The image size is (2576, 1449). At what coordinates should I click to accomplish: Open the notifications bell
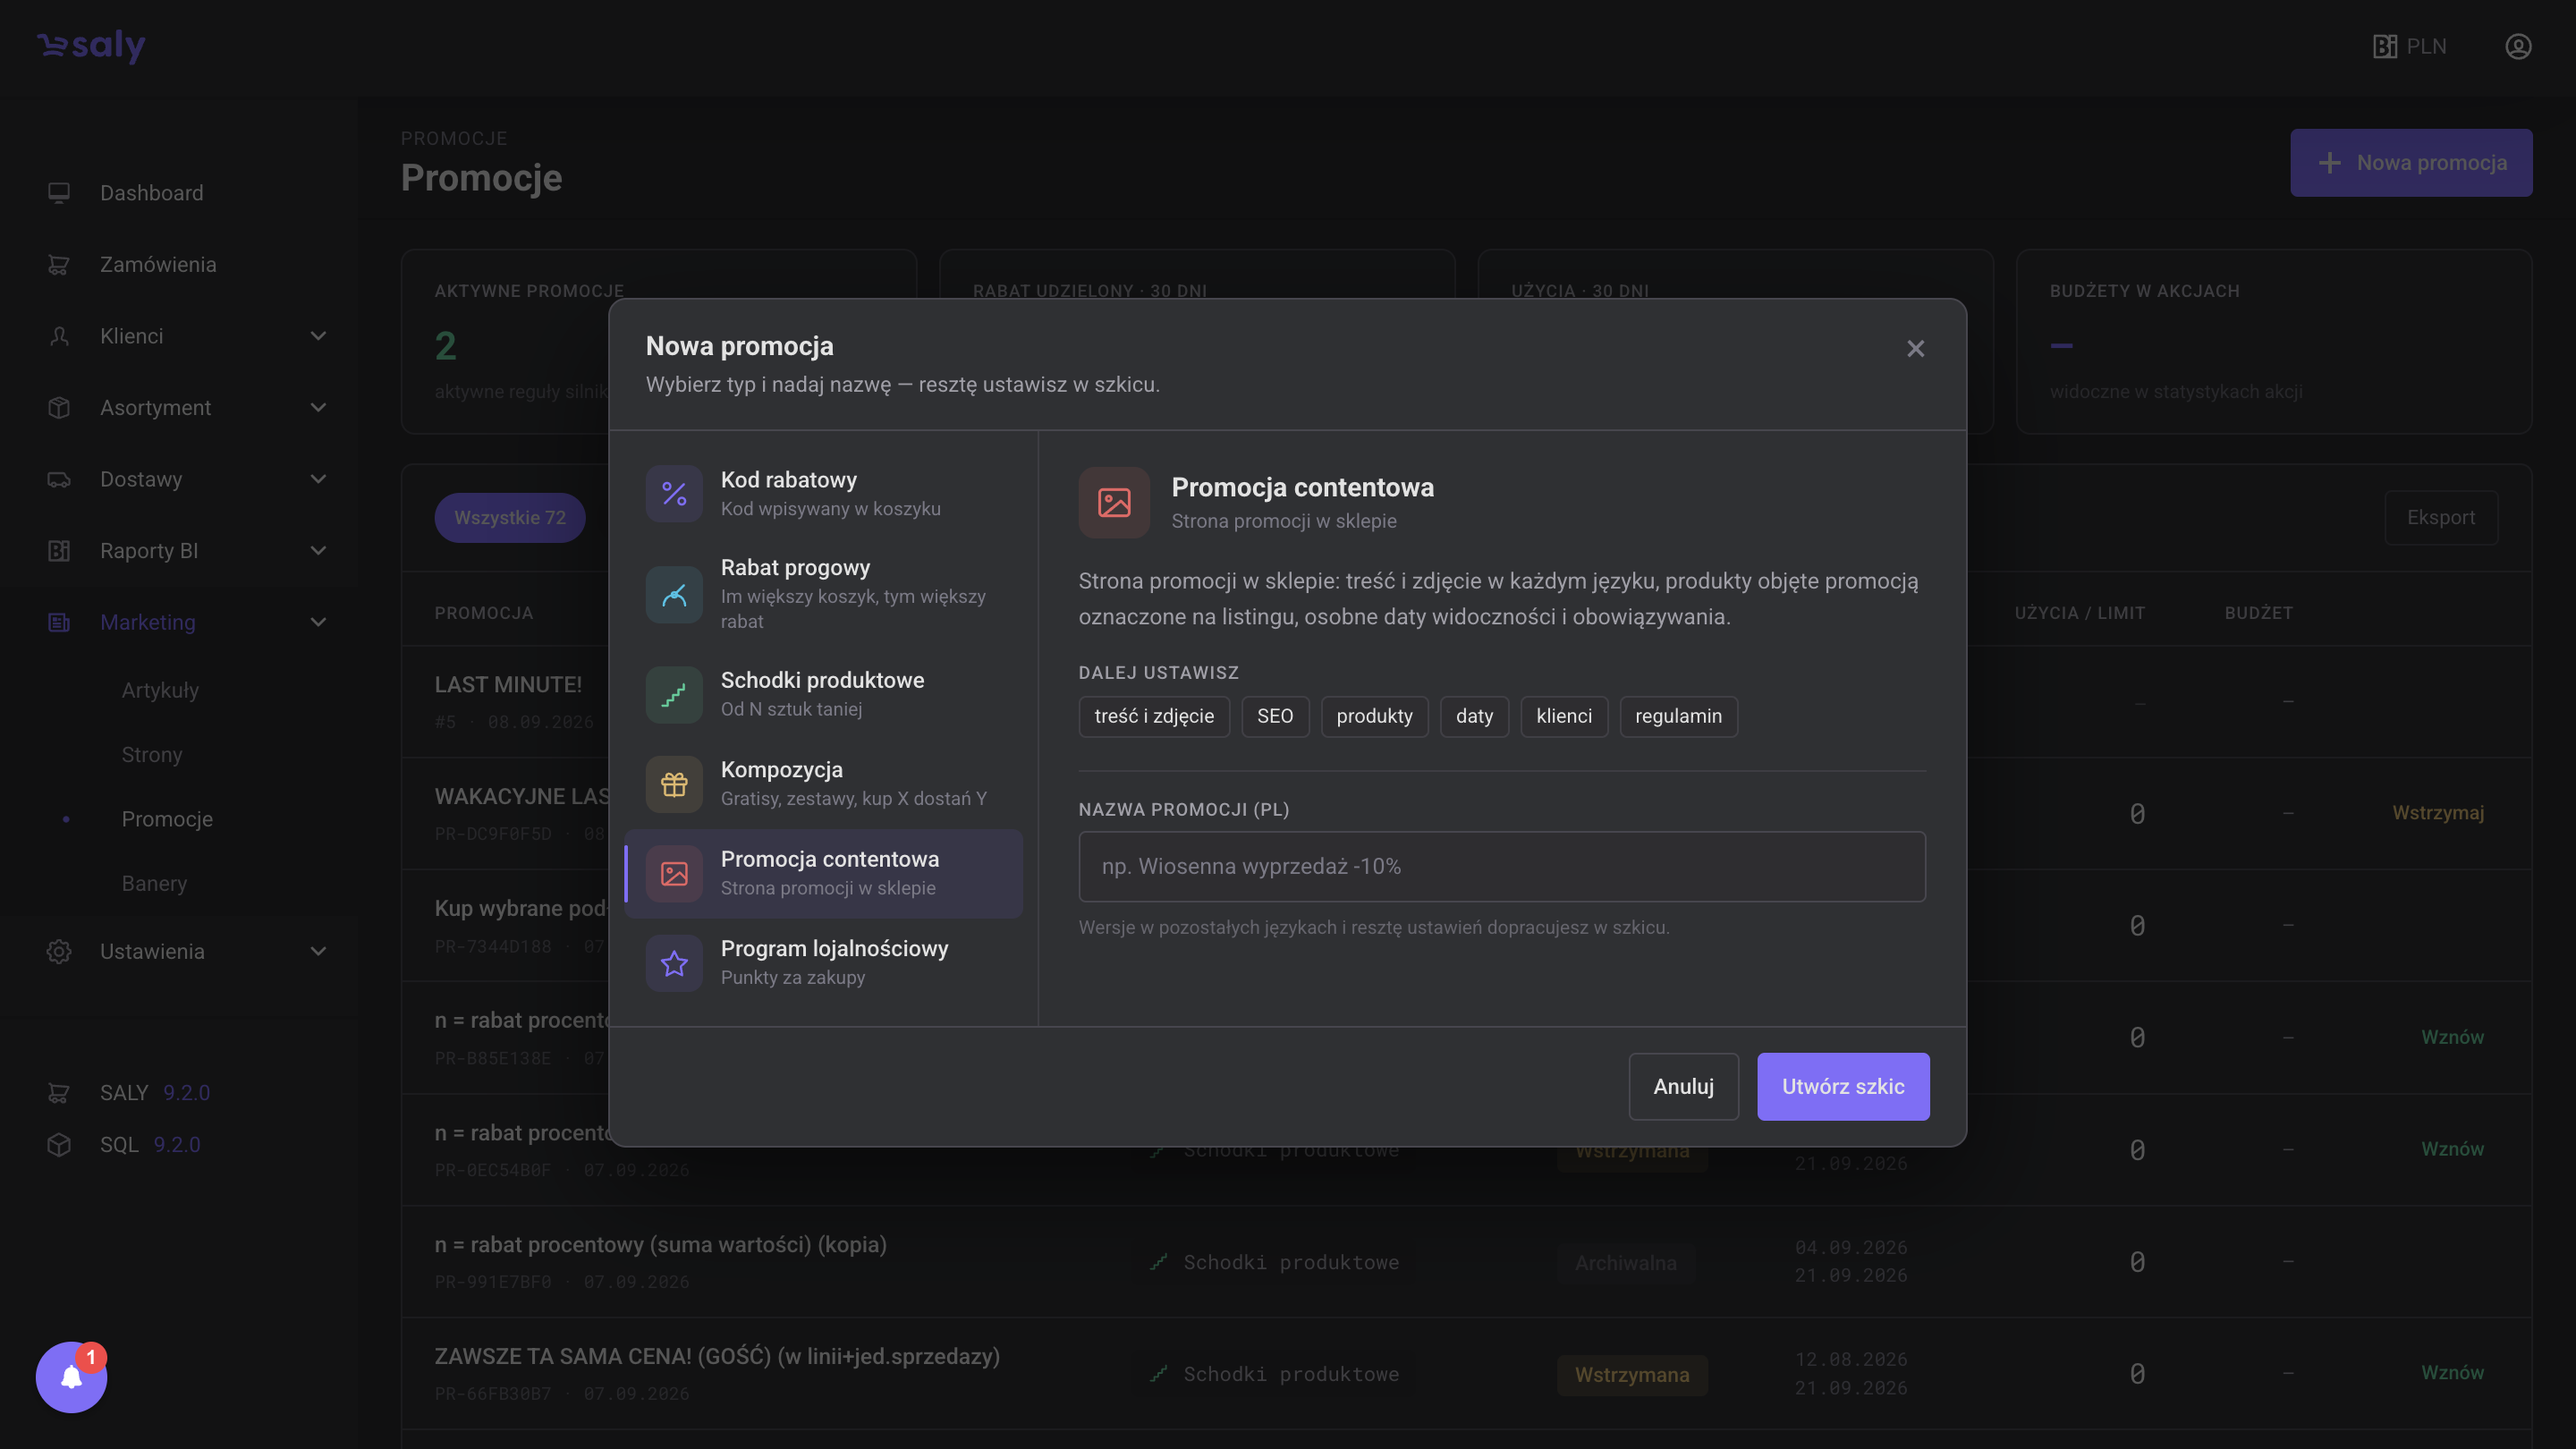pos(72,1377)
